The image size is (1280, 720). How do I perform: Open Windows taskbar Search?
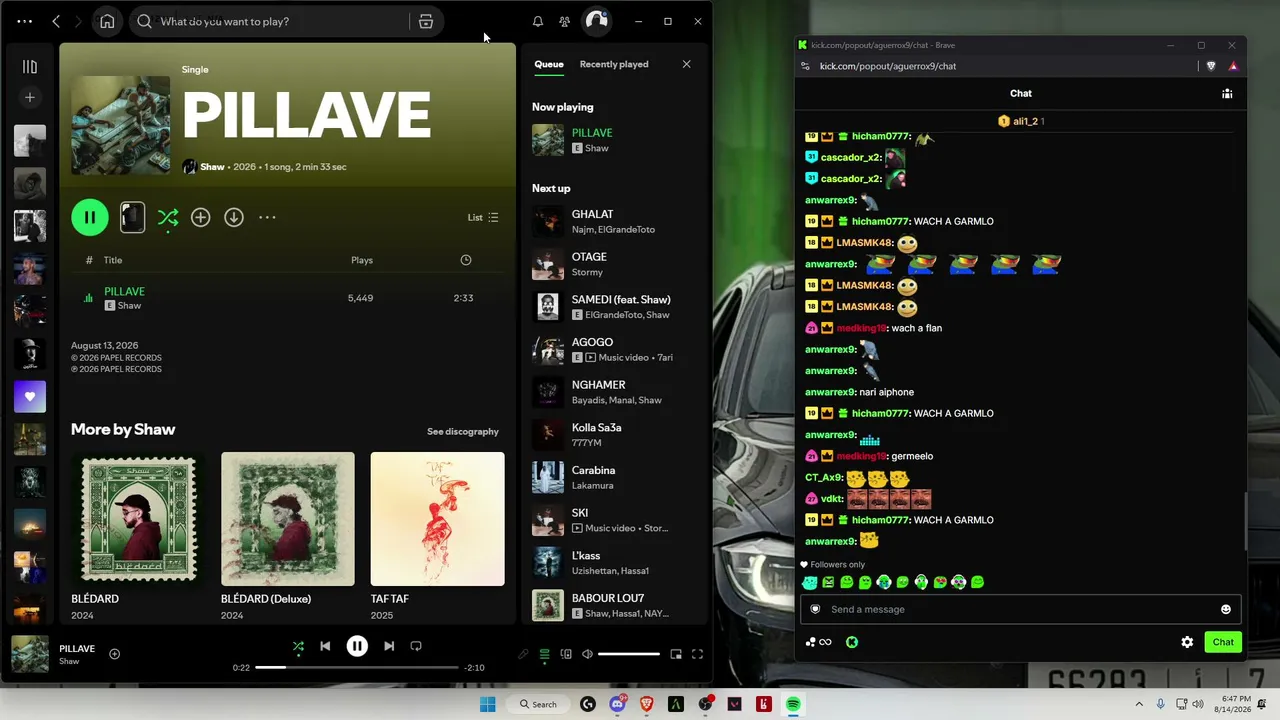tap(538, 704)
